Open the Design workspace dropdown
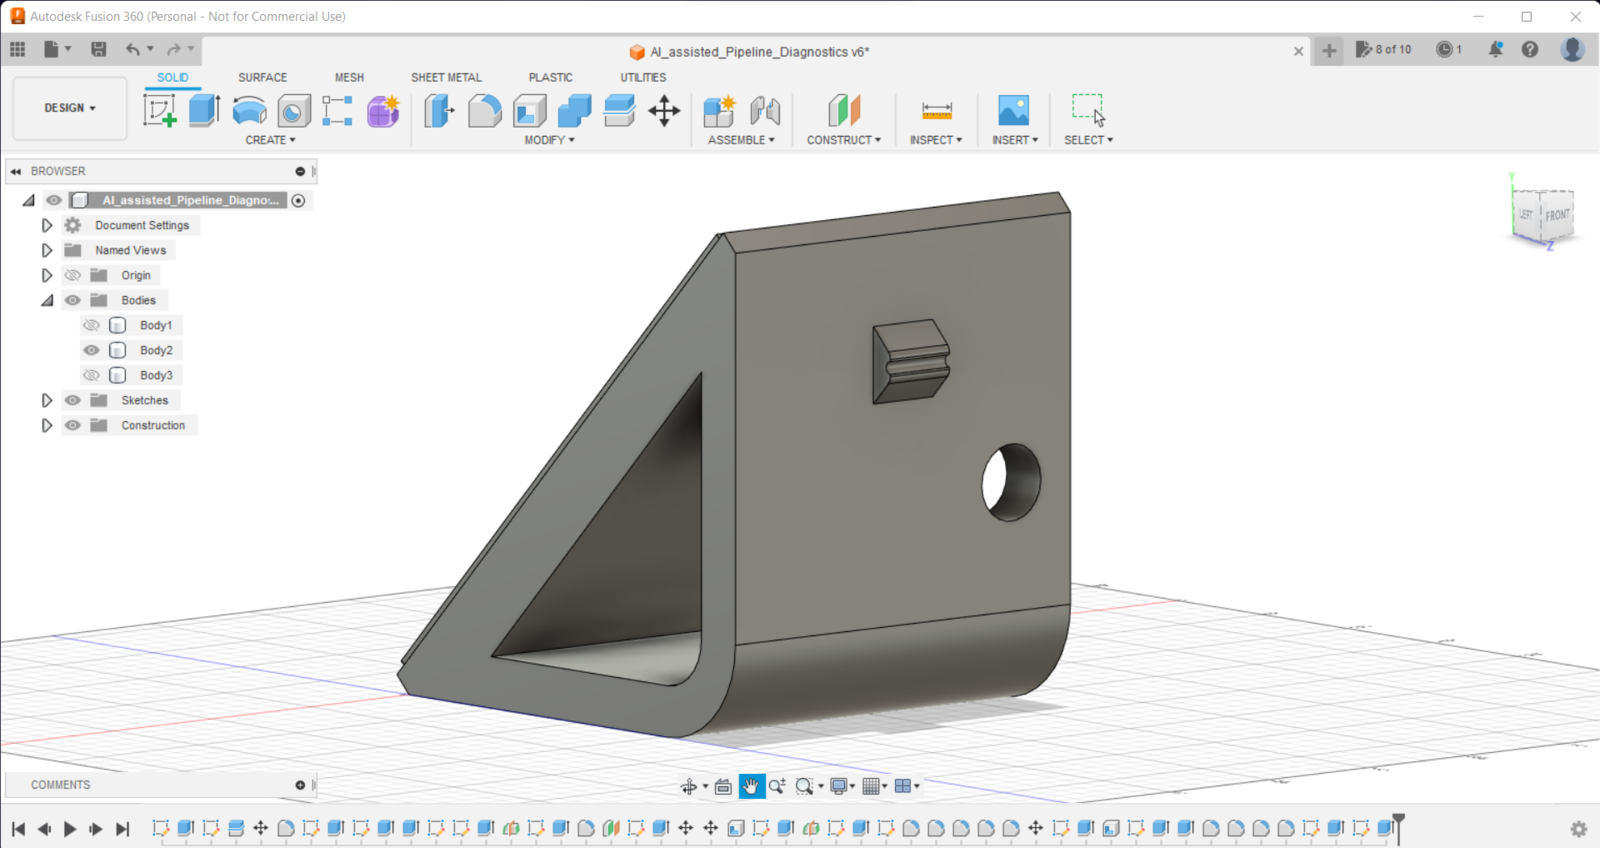The width and height of the screenshot is (1600, 848). pyautogui.click(x=70, y=108)
